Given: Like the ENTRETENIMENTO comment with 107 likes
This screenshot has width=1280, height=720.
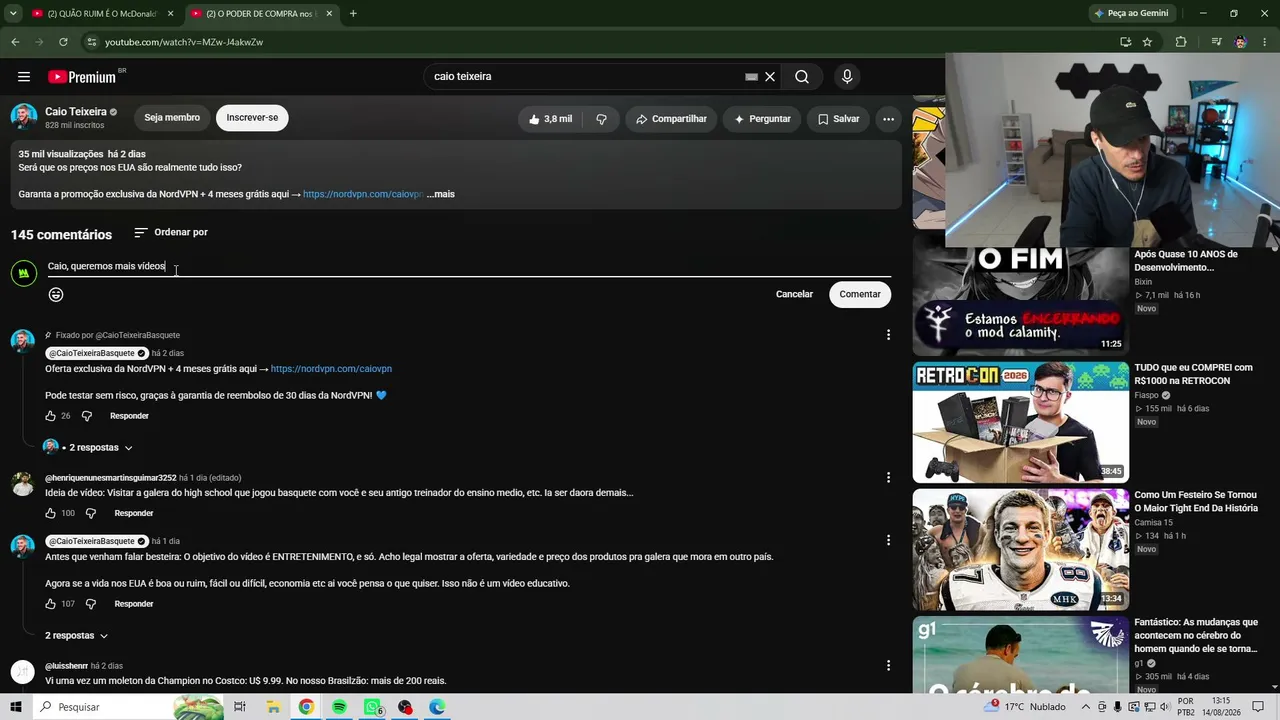Looking at the screenshot, I should coord(50,604).
